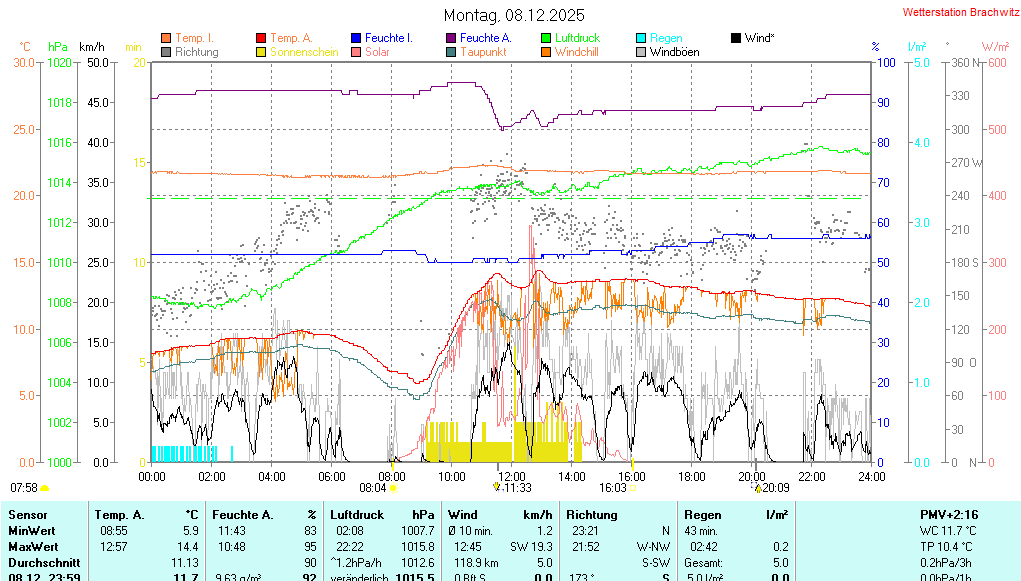
Task: Click the Luftdruck column header in table
Action: pyautogui.click(x=356, y=514)
